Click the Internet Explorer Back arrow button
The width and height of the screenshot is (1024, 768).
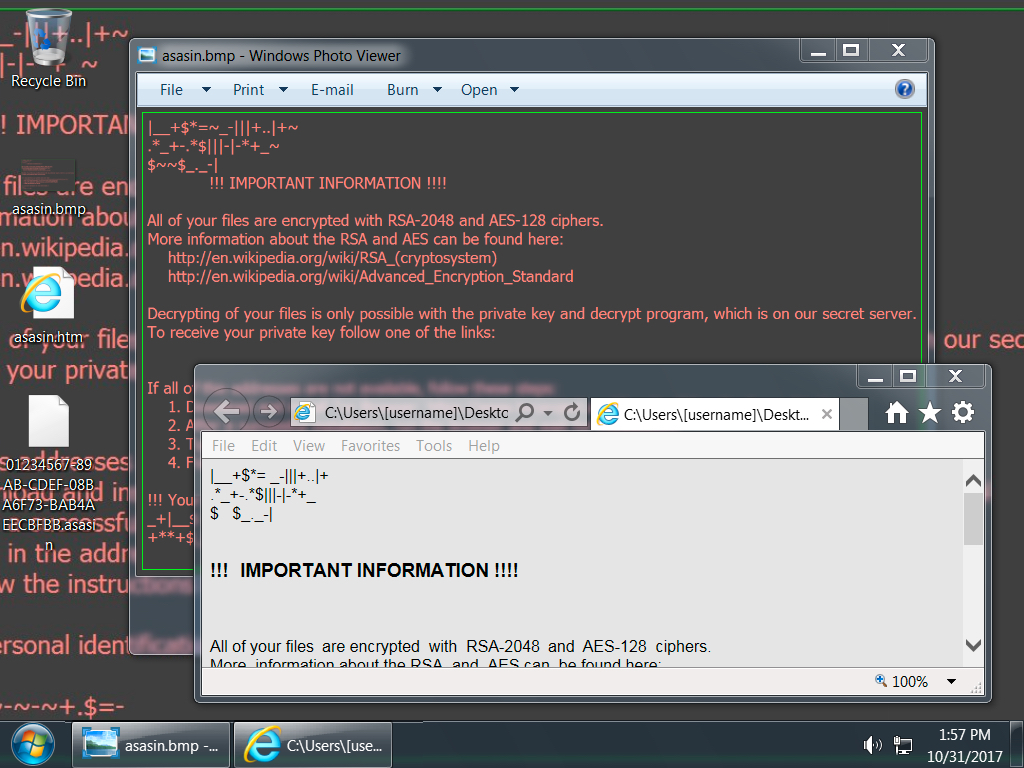pyautogui.click(x=227, y=412)
